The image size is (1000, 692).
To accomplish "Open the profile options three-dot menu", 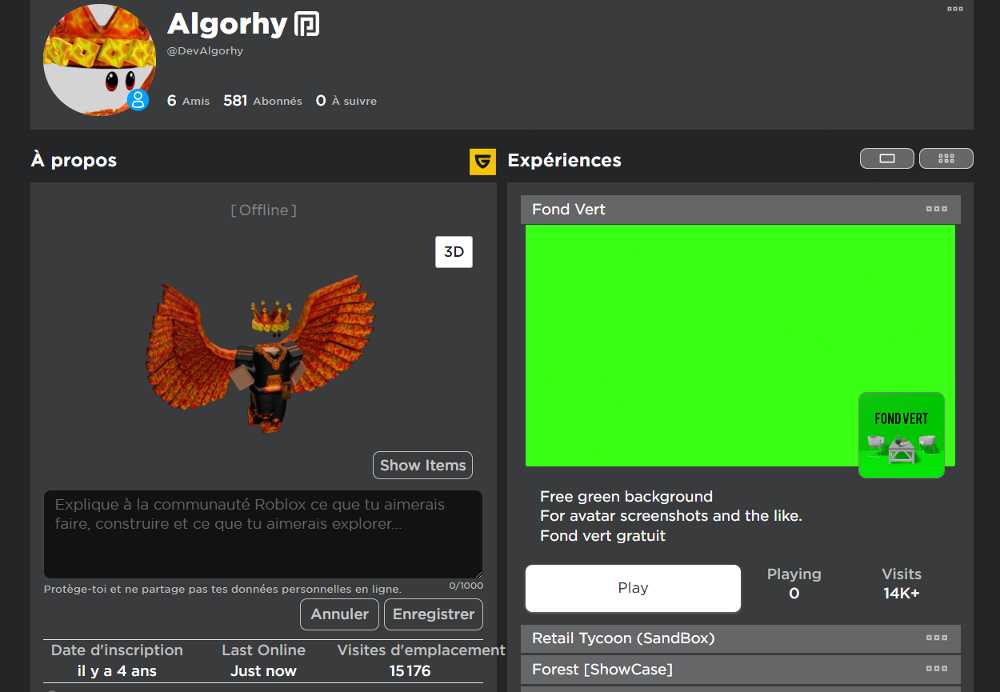I will (x=955, y=9).
